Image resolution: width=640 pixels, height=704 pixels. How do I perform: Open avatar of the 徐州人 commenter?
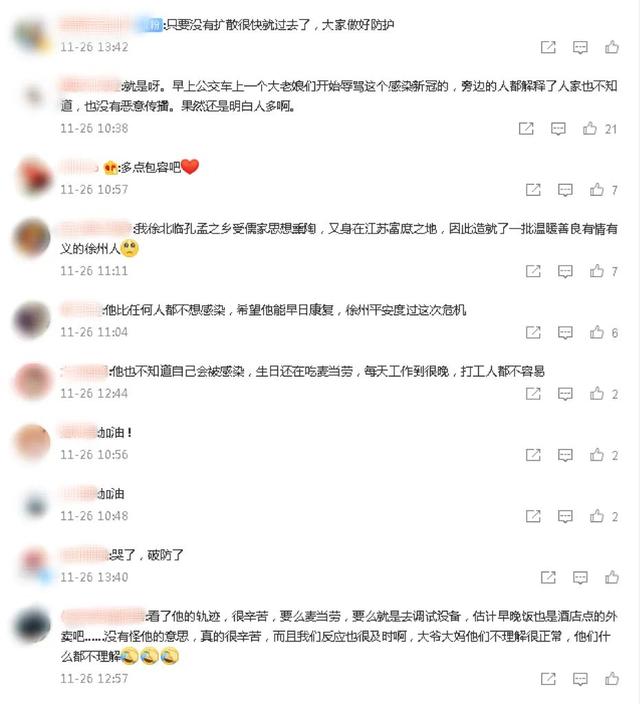[x=31, y=238]
